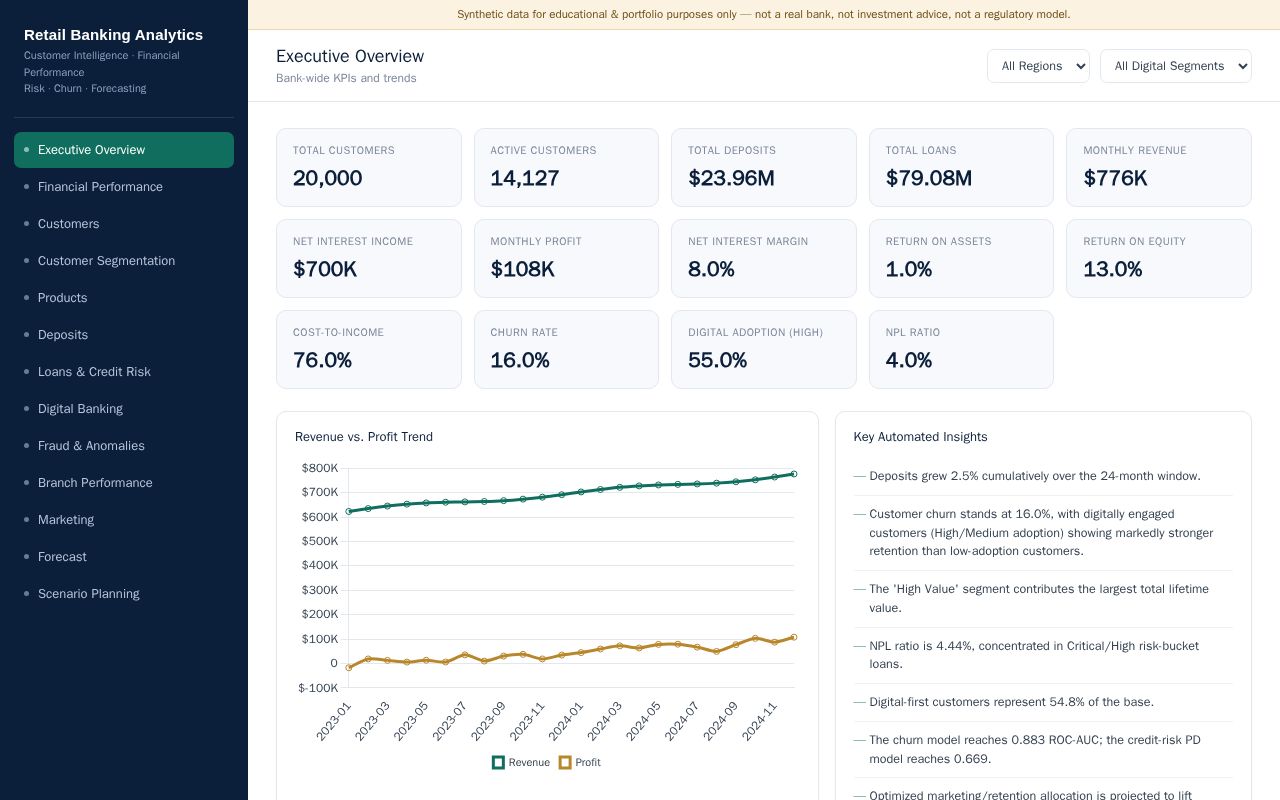Viewport: 1280px width, 800px height.
Task: Click Churn Rate 16.0% value
Action: click(x=520, y=361)
